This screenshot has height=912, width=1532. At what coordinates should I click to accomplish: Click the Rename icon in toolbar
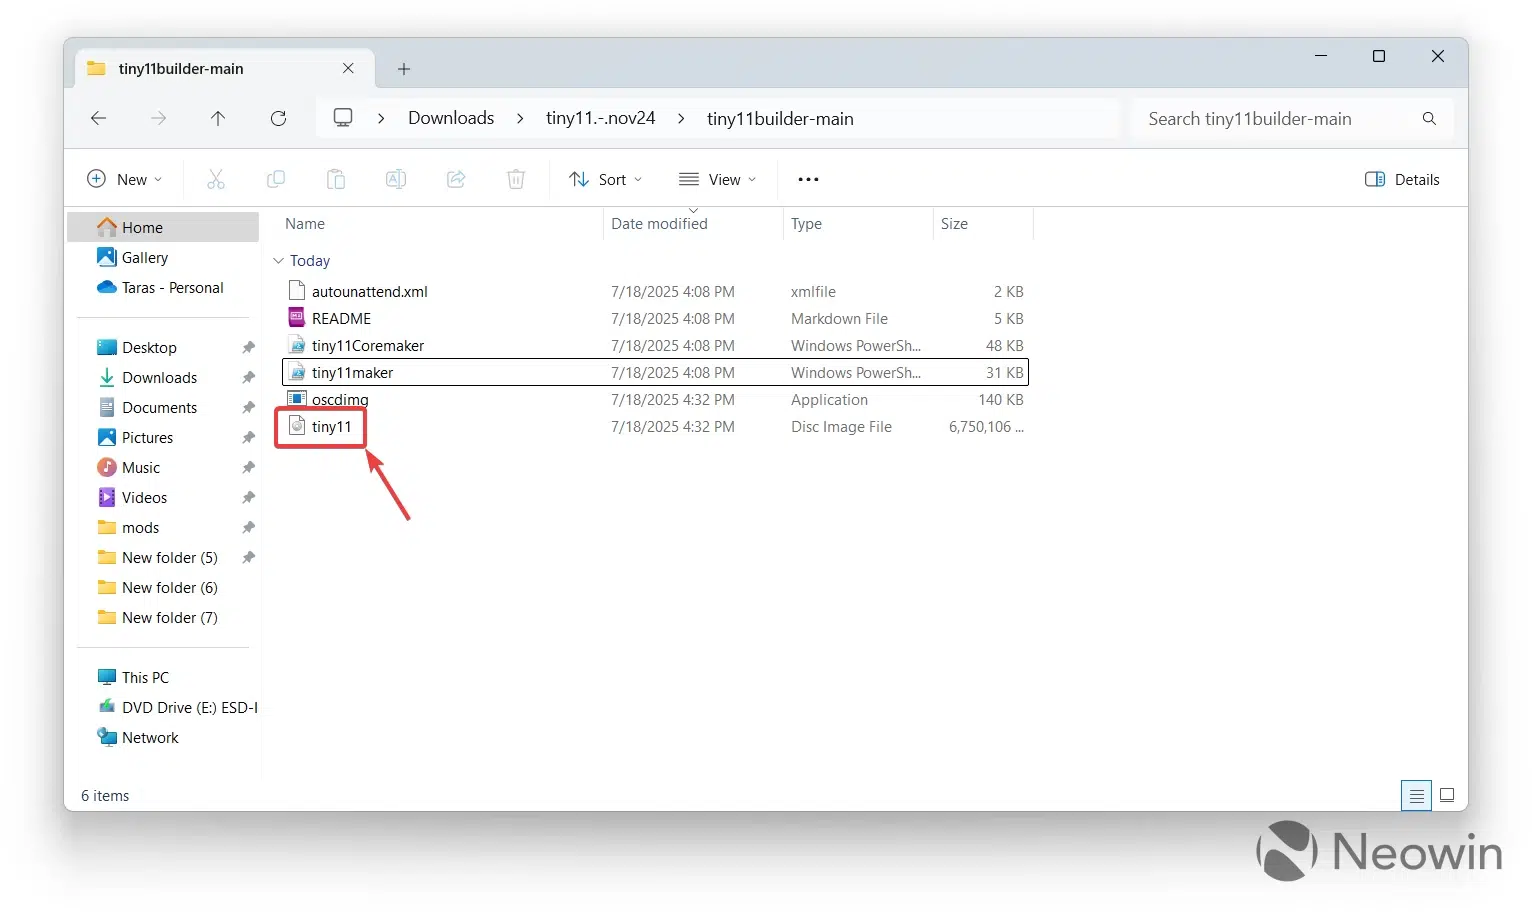coord(396,179)
